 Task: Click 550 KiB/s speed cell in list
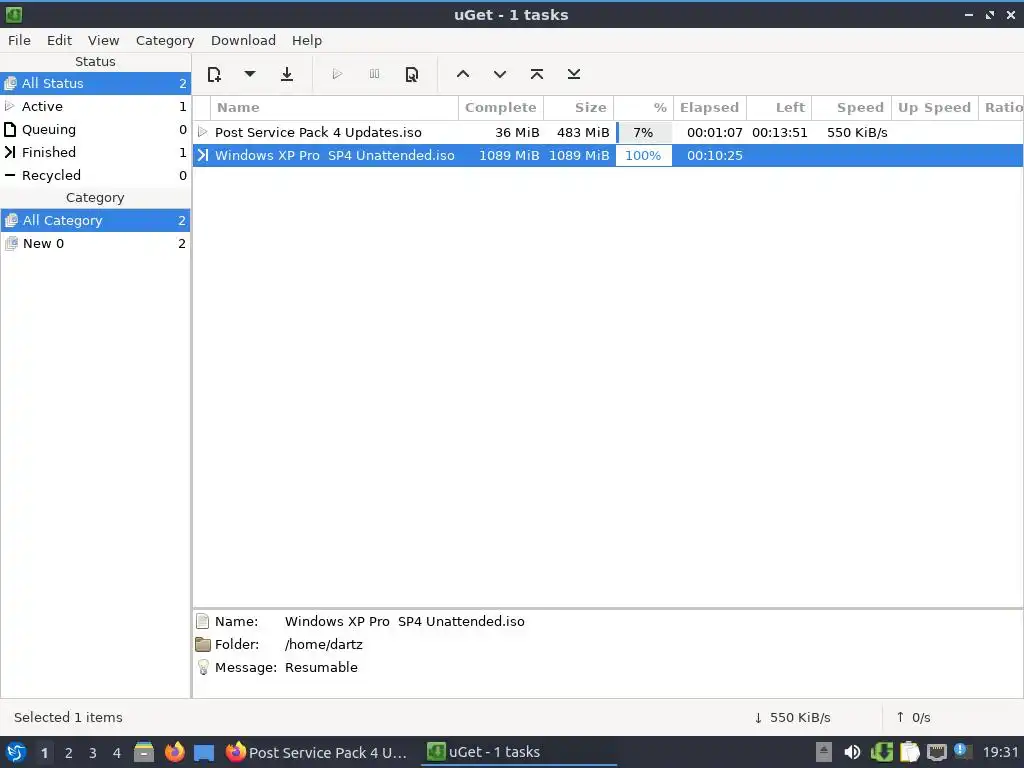coord(857,133)
